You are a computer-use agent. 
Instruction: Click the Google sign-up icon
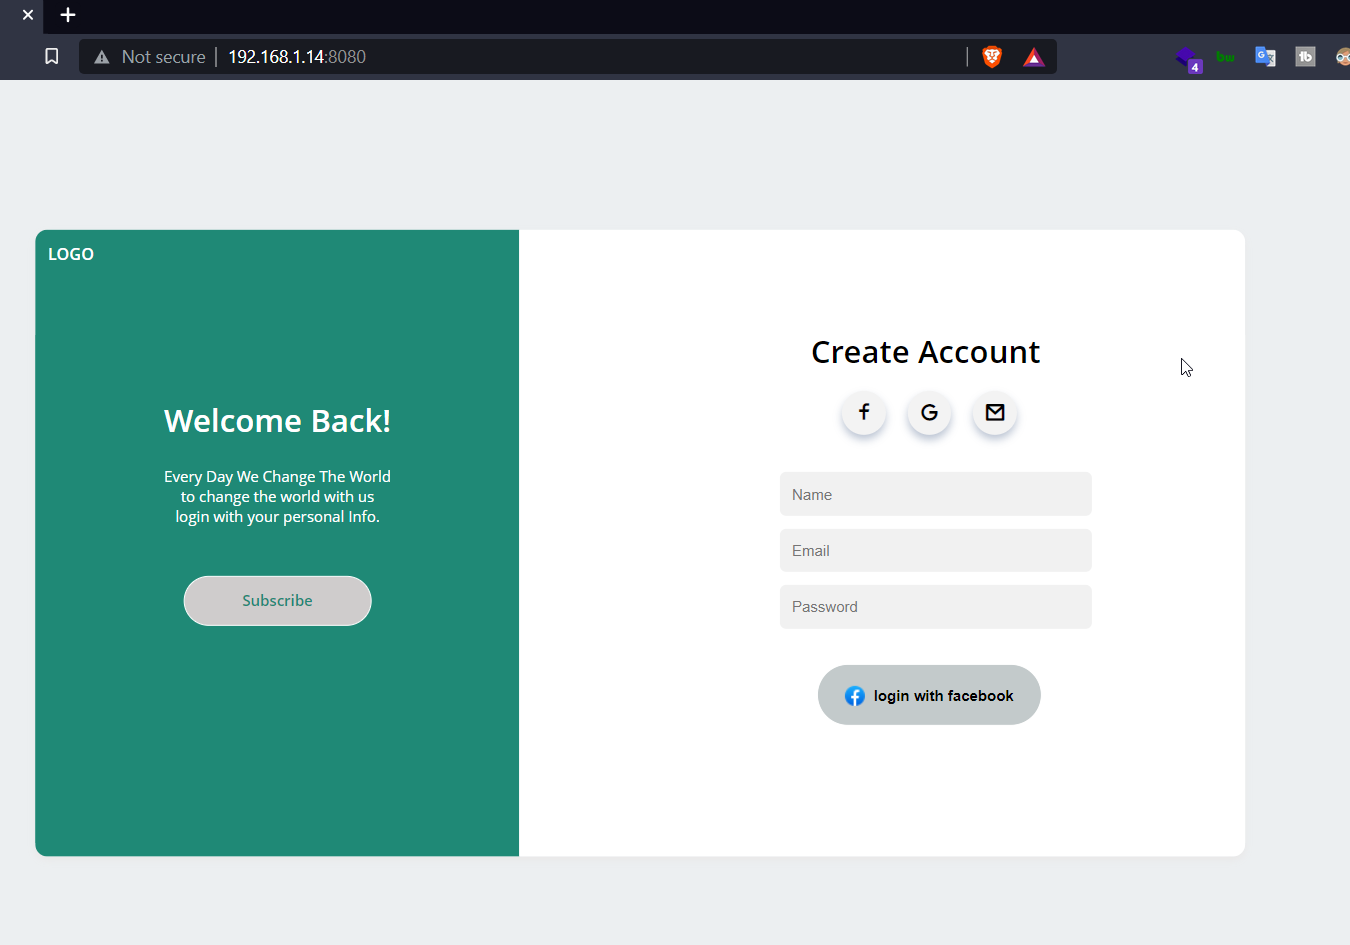(929, 412)
